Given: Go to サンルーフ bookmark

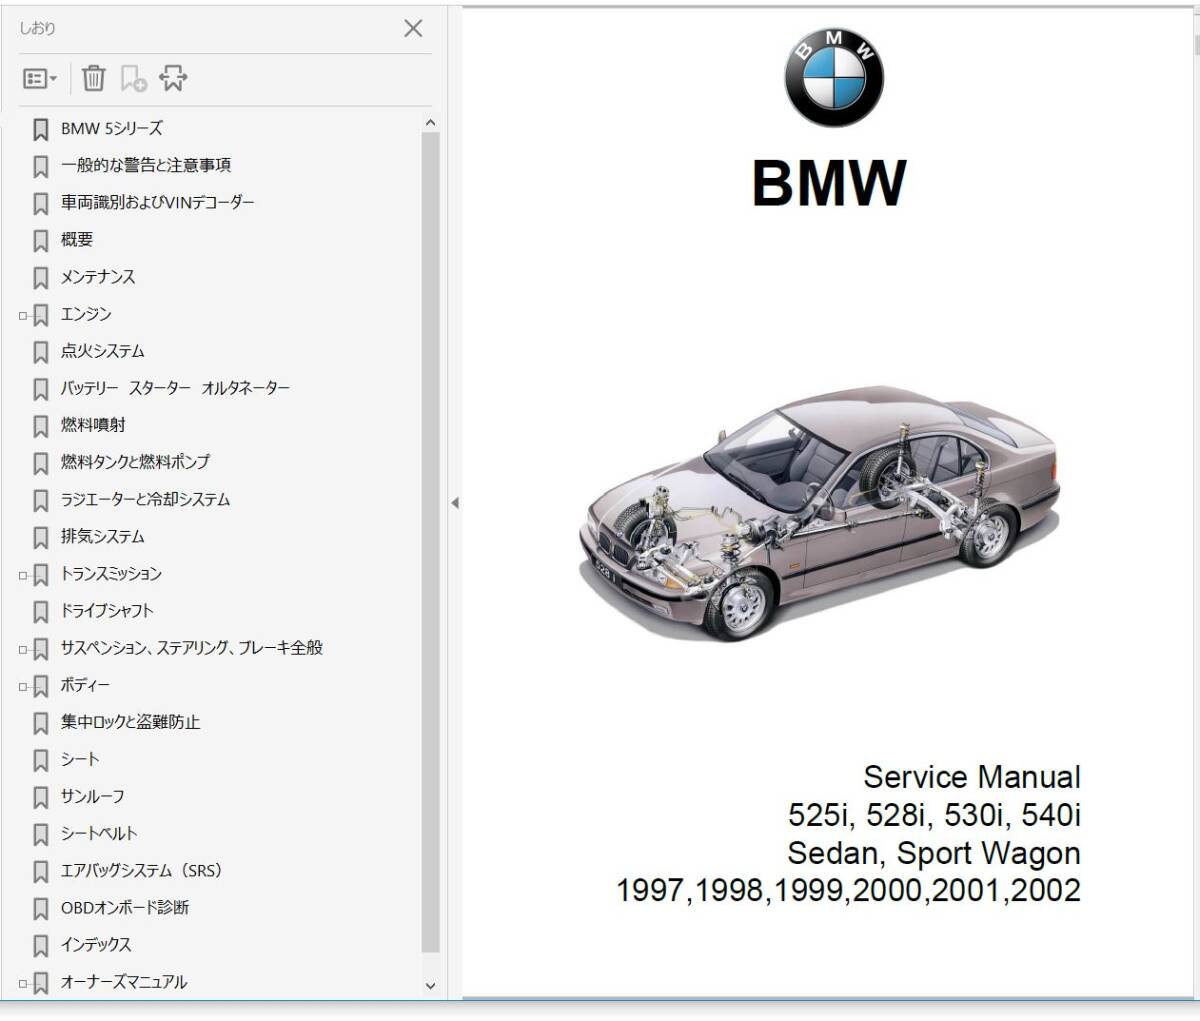Looking at the screenshot, I should (x=92, y=796).
